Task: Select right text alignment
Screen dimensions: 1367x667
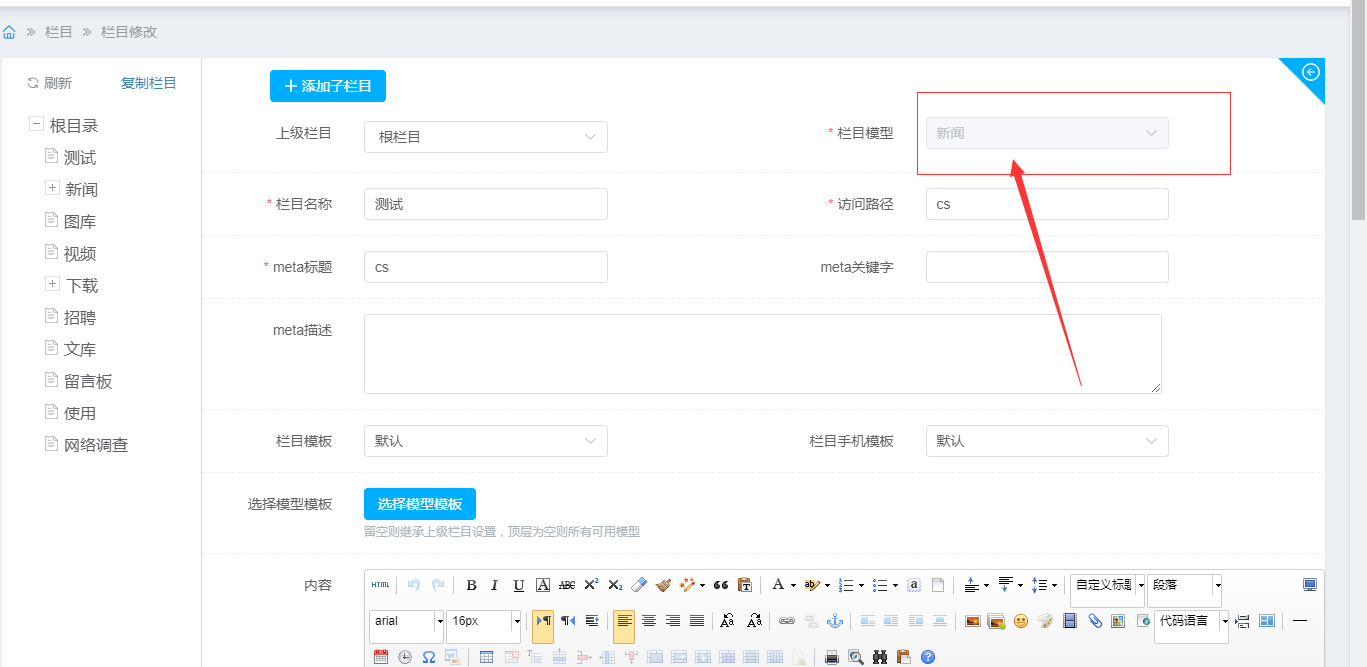Action: pyautogui.click(x=673, y=621)
